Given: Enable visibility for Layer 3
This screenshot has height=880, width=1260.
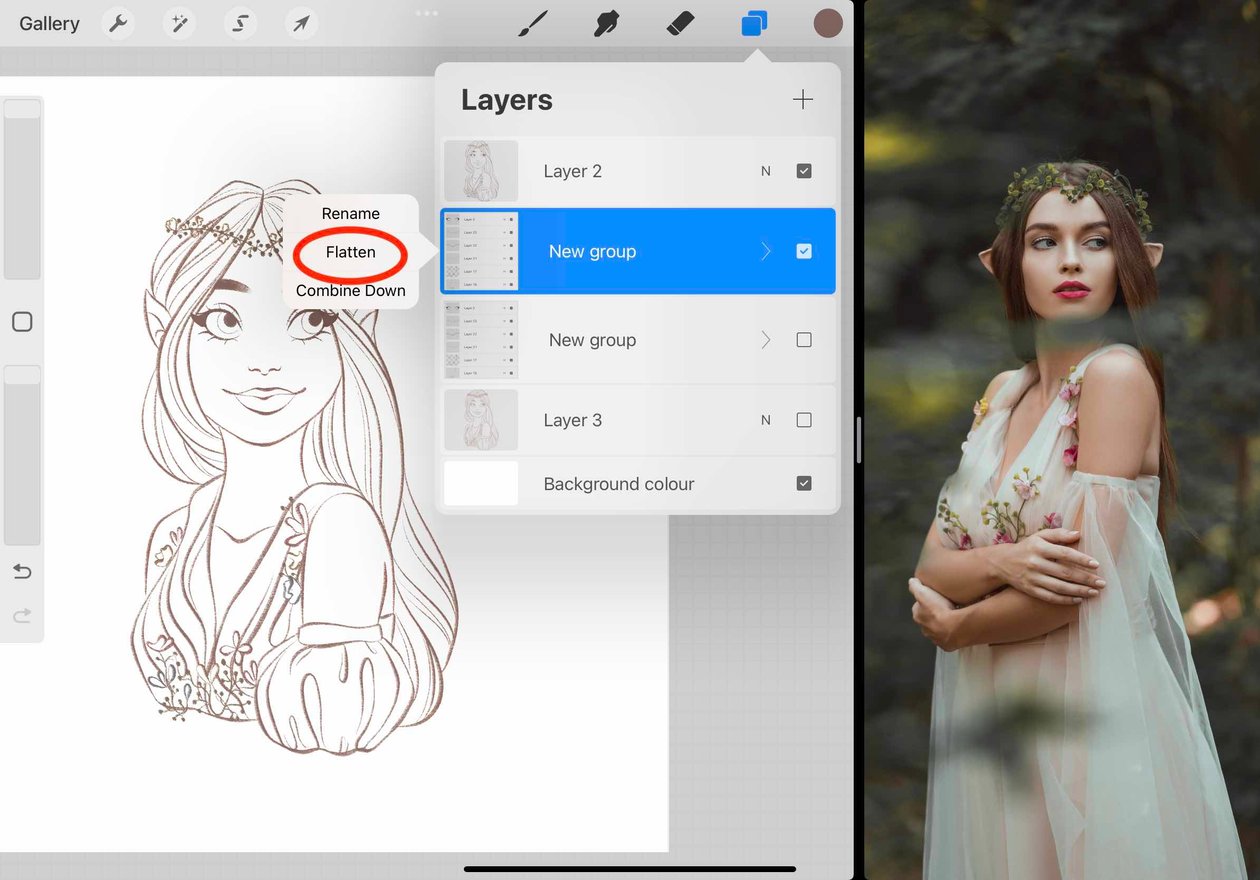Looking at the screenshot, I should tap(804, 420).
